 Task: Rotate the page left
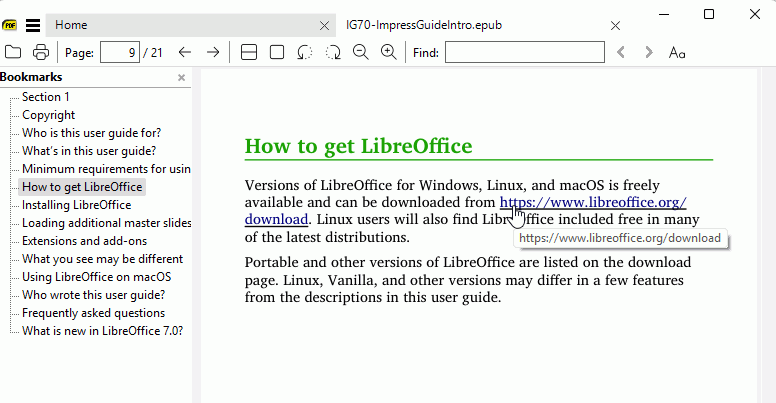(x=305, y=52)
